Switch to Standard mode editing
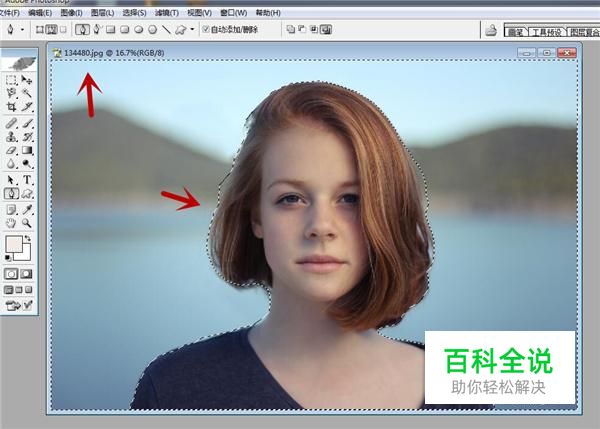This screenshot has width=600, height=429. [x=11, y=274]
